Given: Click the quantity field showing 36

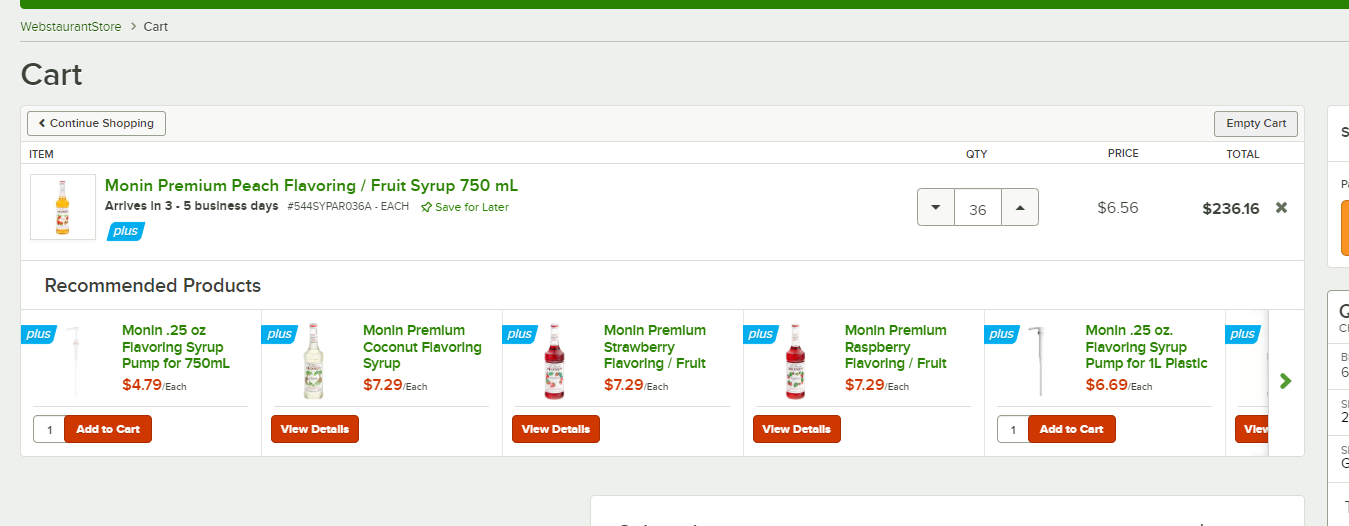Looking at the screenshot, I should 978,208.
